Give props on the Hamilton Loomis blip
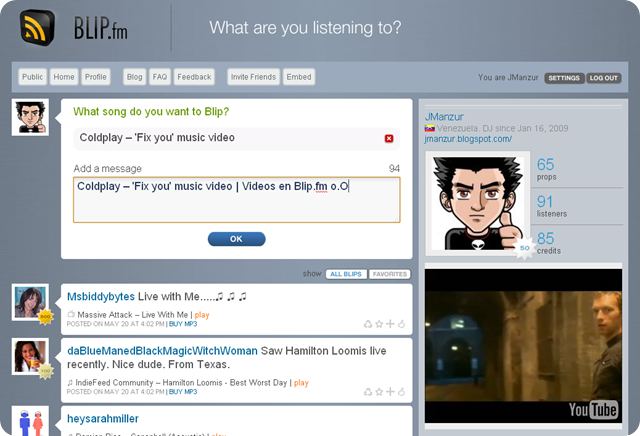 click(x=401, y=392)
